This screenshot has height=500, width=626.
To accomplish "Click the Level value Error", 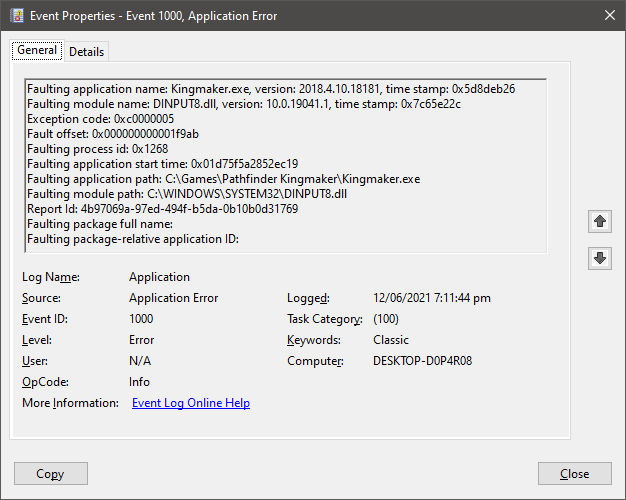I will (141, 340).
